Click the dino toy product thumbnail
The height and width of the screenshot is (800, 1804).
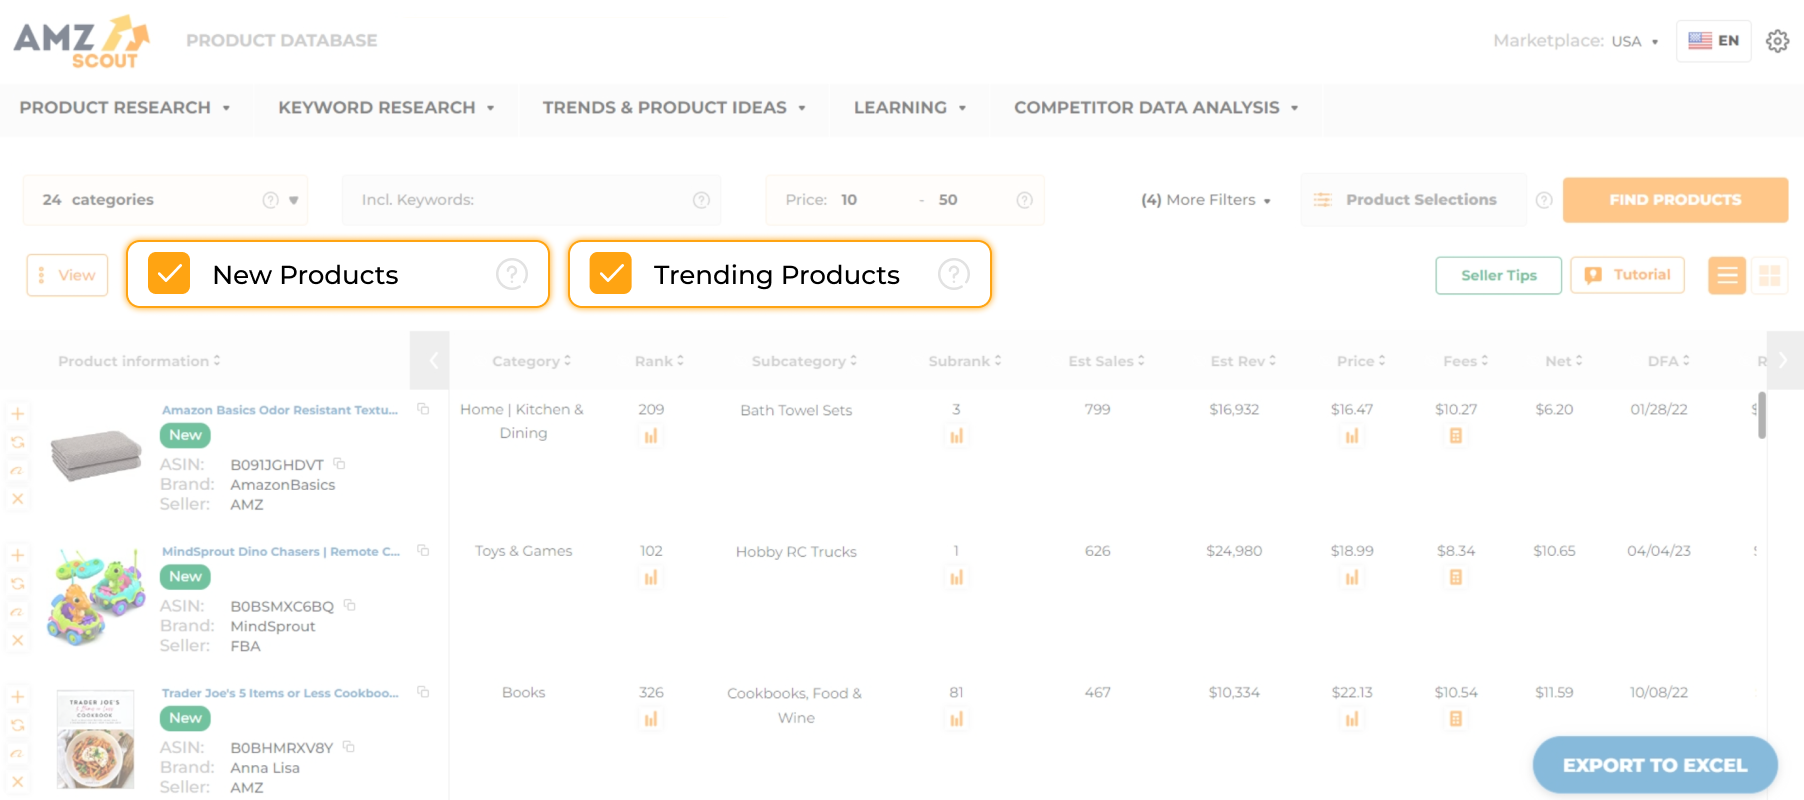coord(96,597)
